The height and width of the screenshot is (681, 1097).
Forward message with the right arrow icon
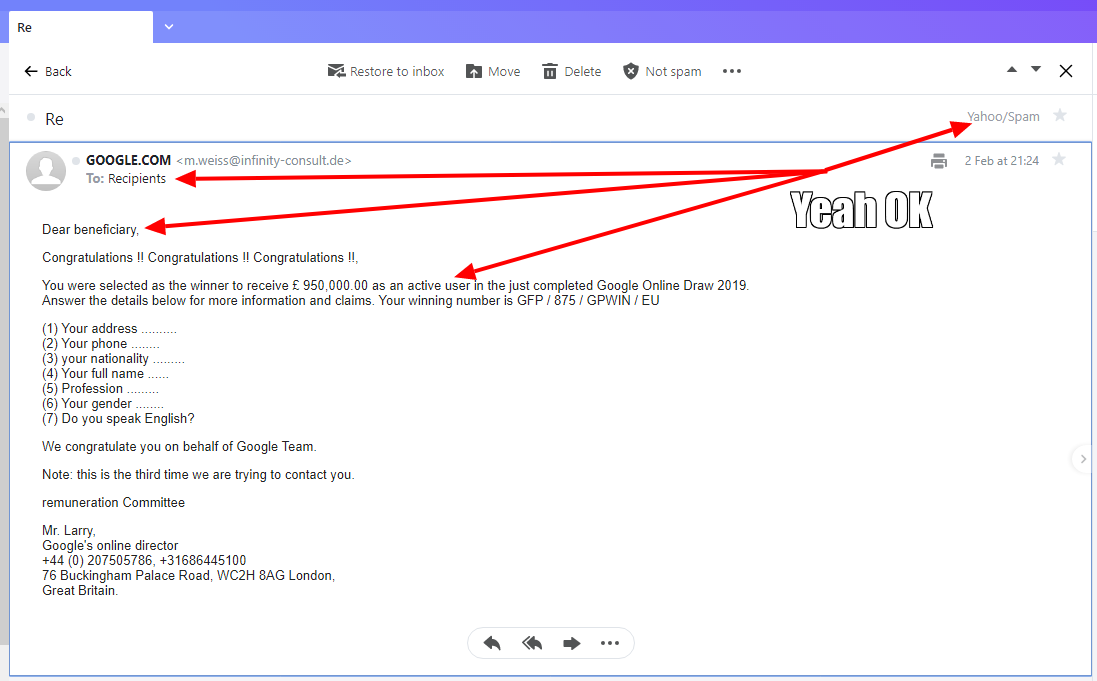point(572,643)
